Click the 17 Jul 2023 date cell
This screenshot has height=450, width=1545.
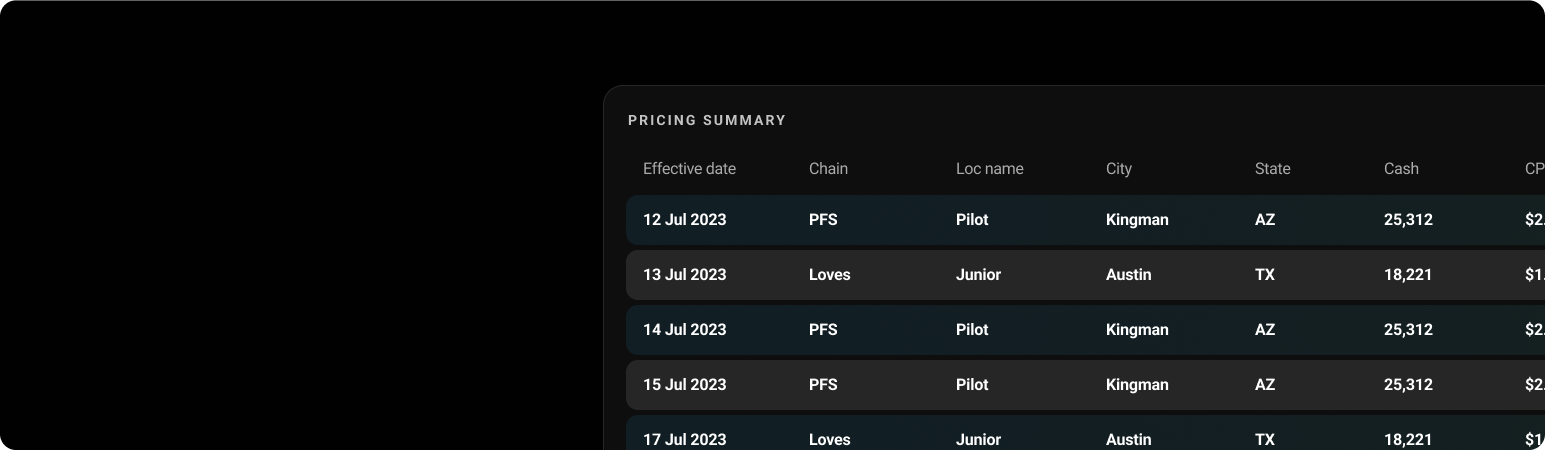coord(684,439)
